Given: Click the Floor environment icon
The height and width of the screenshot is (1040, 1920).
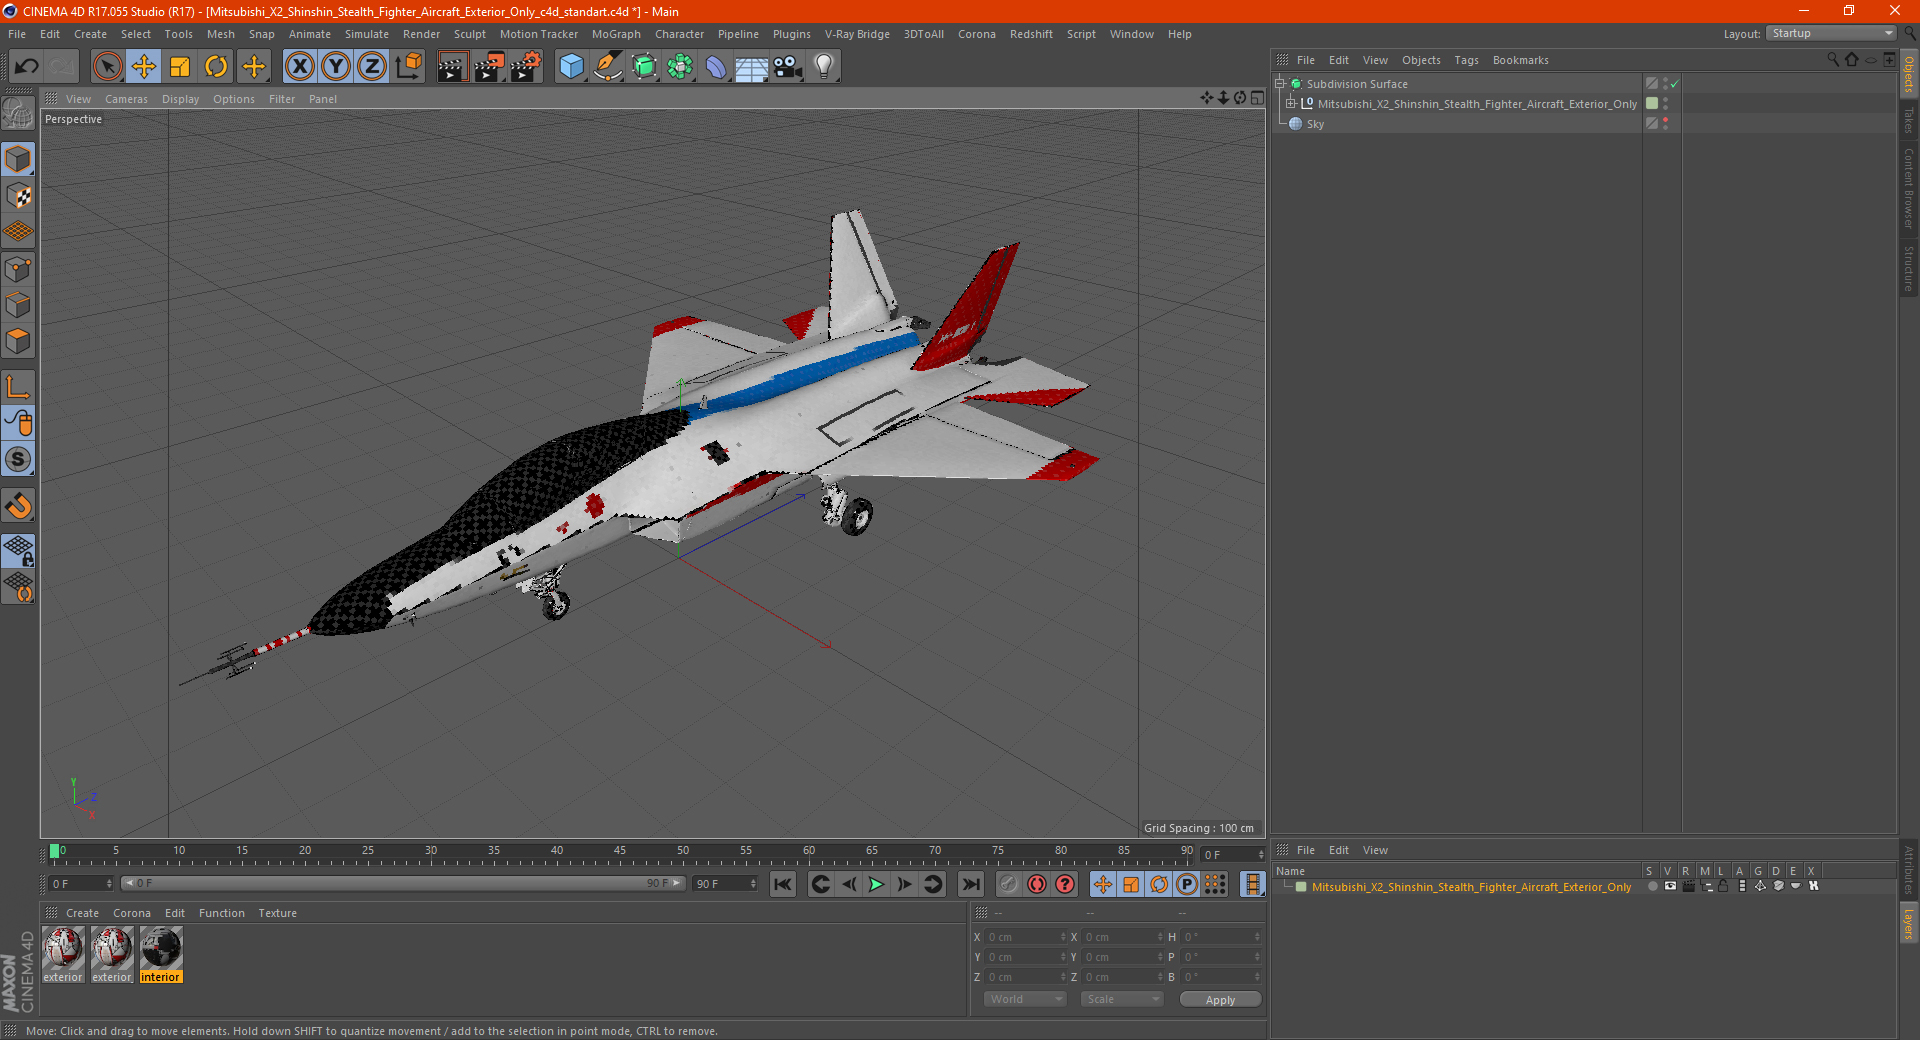Looking at the screenshot, I should click(x=752, y=67).
